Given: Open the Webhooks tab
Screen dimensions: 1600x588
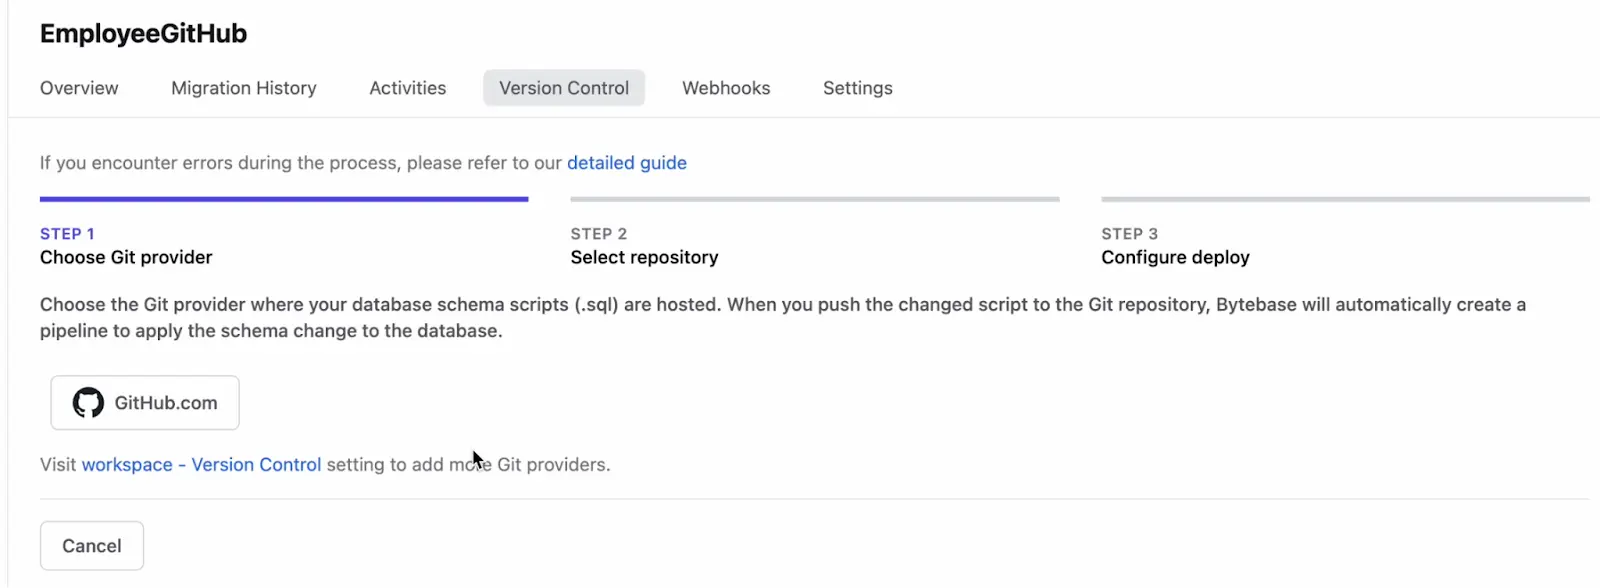Looking at the screenshot, I should click(726, 88).
